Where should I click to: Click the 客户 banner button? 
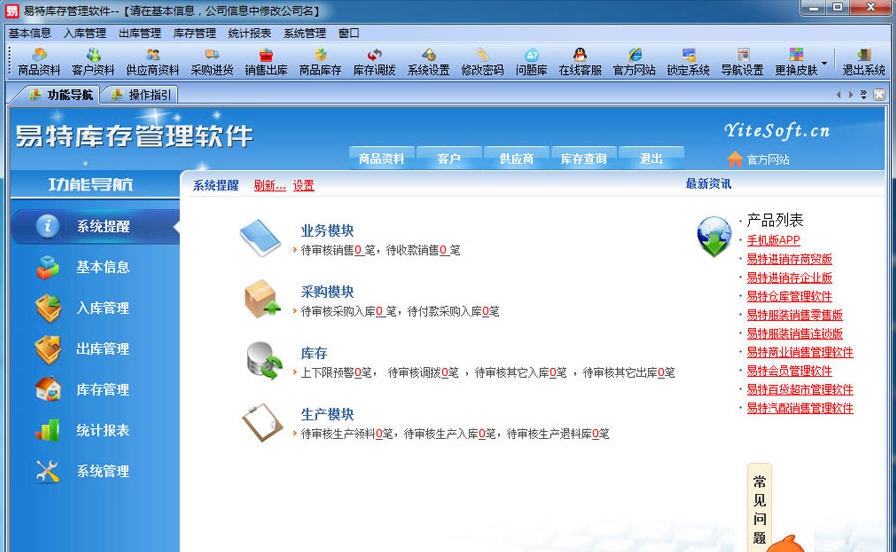click(449, 158)
